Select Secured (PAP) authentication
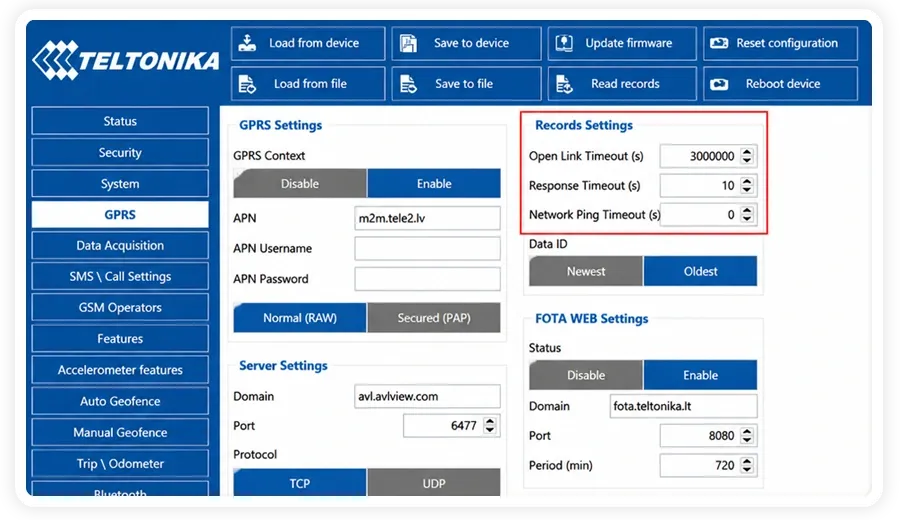Screen dimensions: 900x520 [x=434, y=318]
